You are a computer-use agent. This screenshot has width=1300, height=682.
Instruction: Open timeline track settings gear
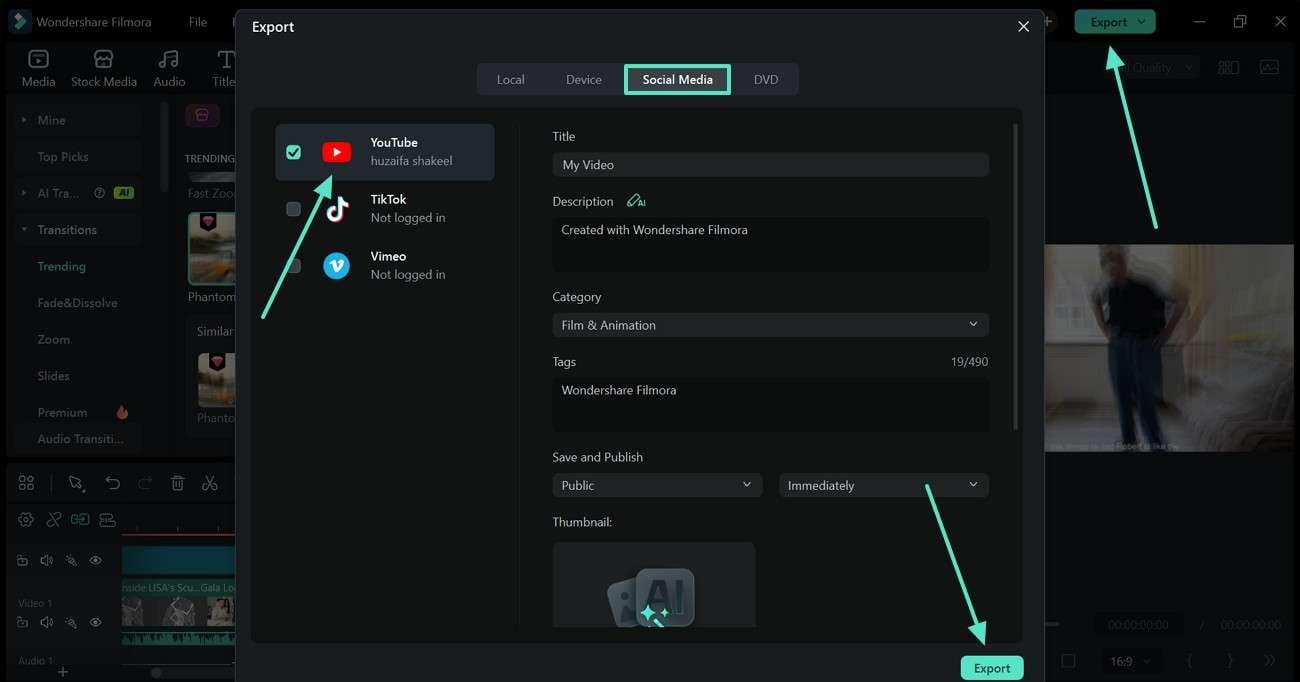click(26, 519)
